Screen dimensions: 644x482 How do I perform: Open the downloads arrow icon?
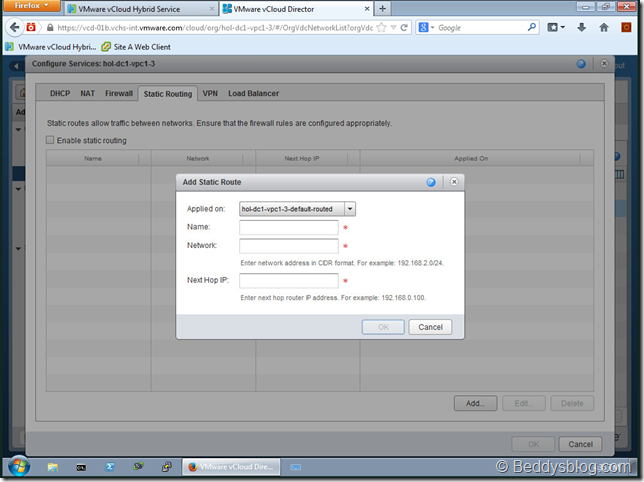point(581,28)
